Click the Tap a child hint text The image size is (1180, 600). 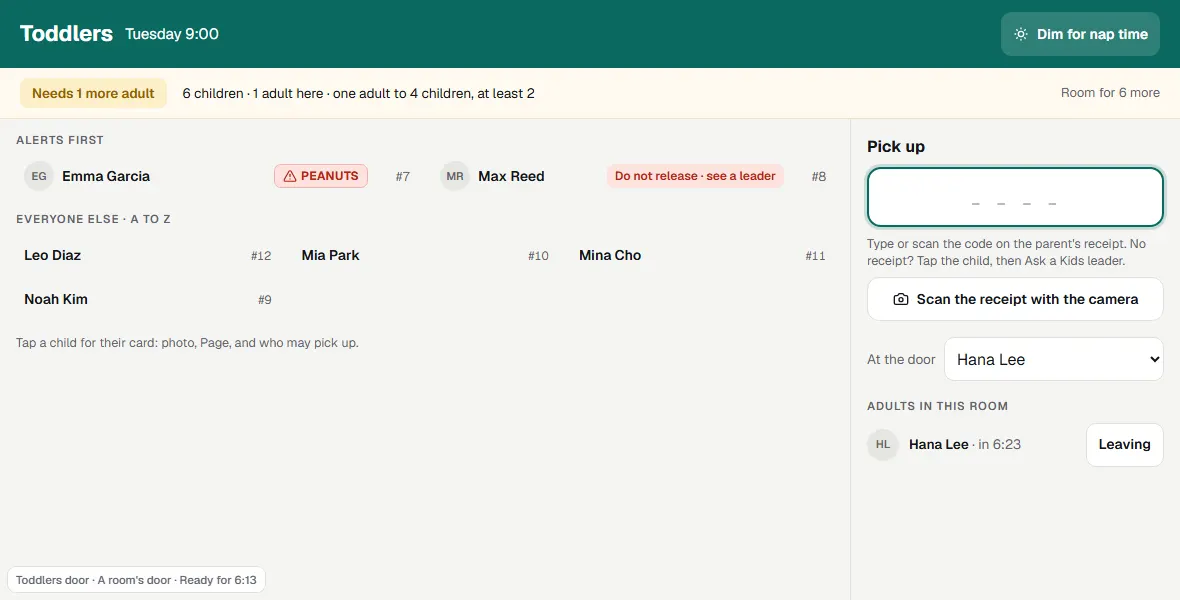pos(187,343)
